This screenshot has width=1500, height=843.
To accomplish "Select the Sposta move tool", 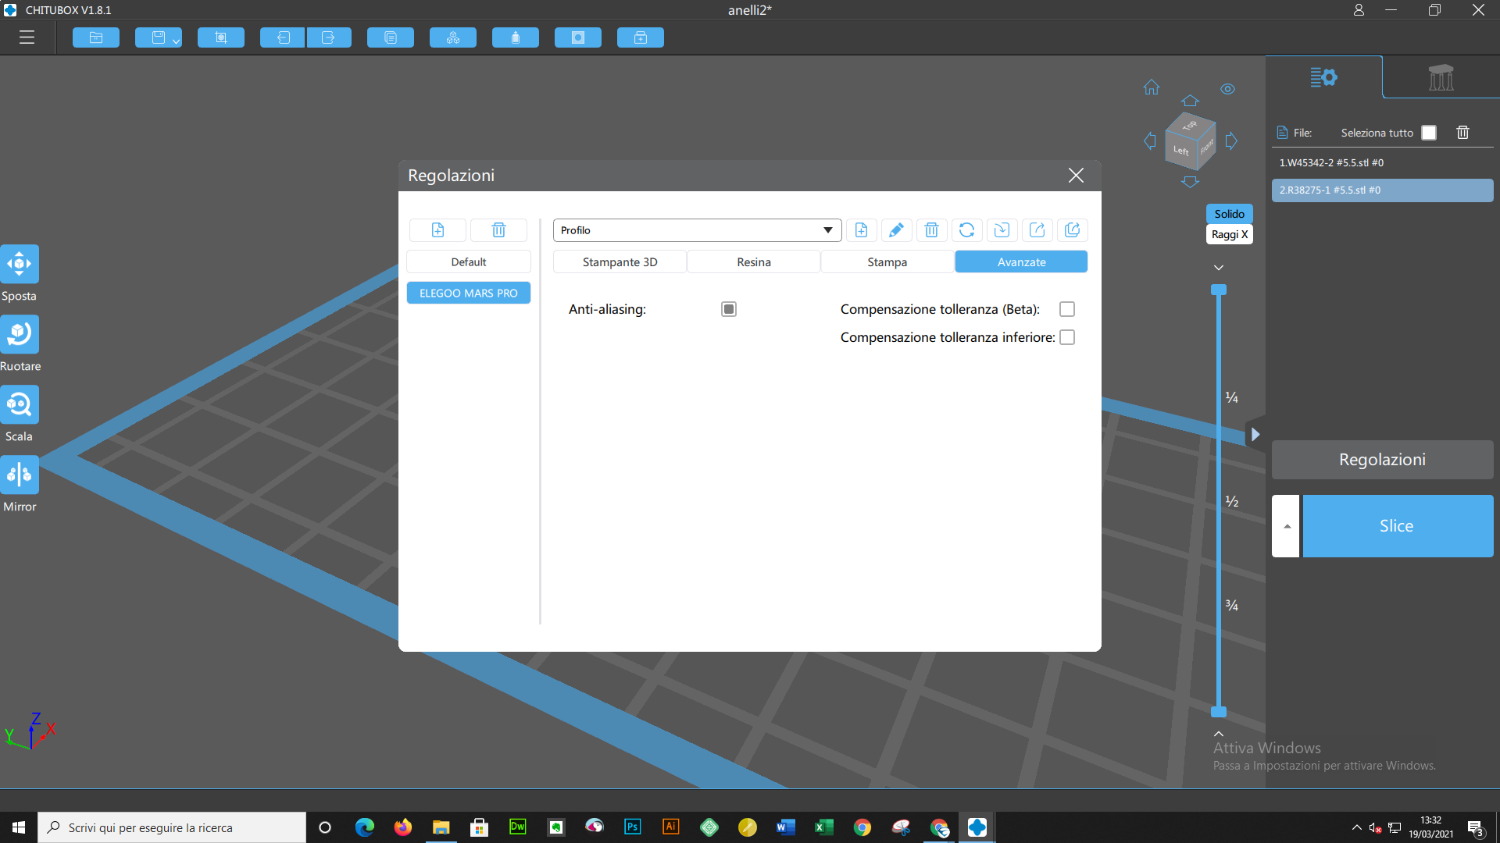I will pos(19,264).
